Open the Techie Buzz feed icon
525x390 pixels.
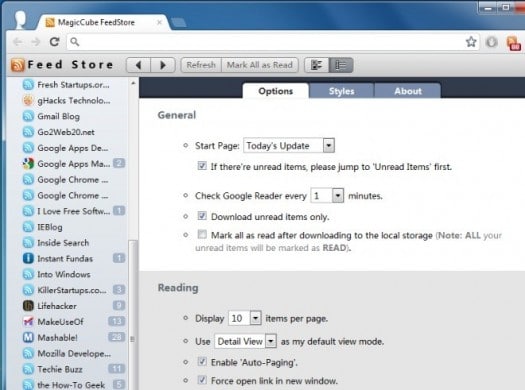[28, 369]
